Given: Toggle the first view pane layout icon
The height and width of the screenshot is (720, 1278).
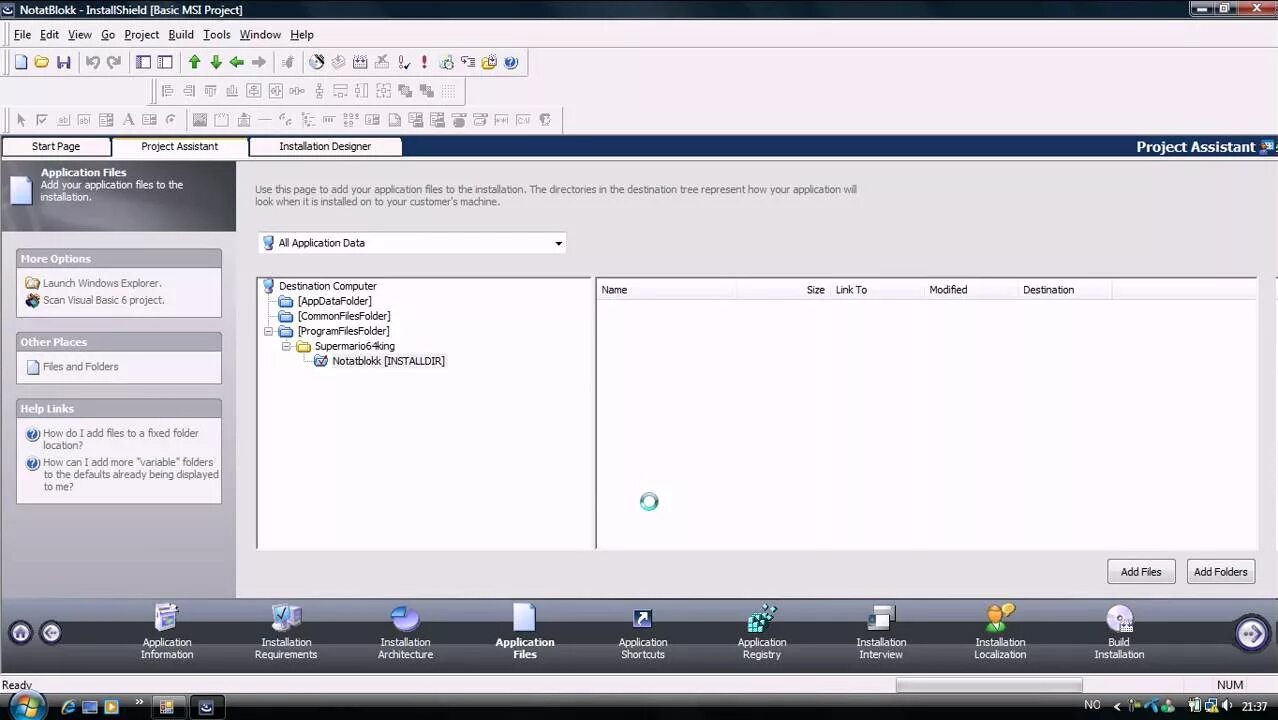Looking at the screenshot, I should 143,62.
